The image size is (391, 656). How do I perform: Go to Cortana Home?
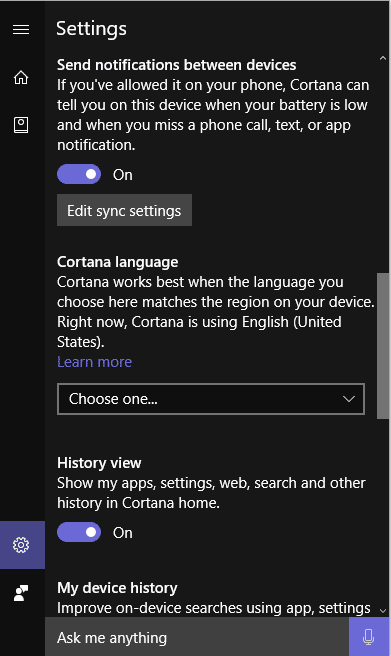[21, 77]
